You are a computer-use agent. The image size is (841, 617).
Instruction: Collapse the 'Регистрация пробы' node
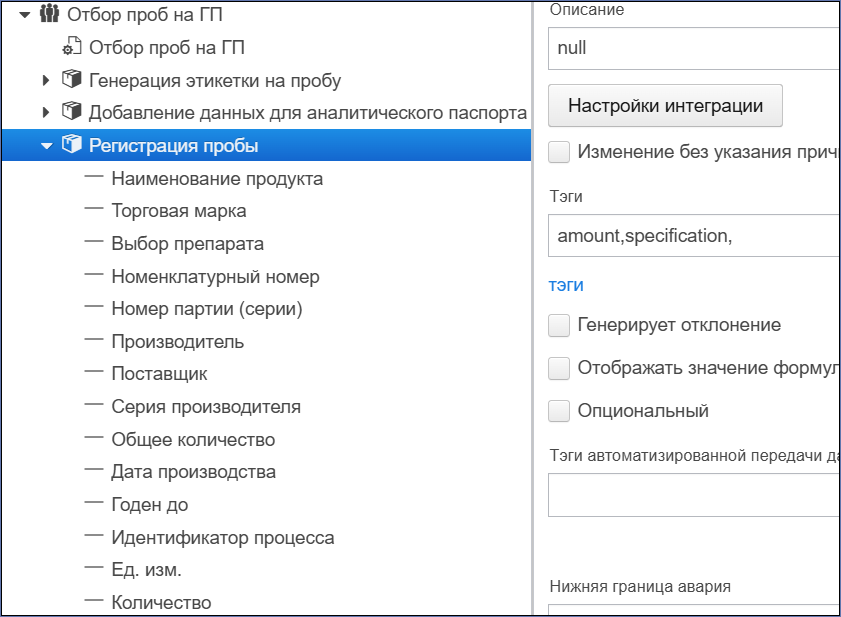47,146
